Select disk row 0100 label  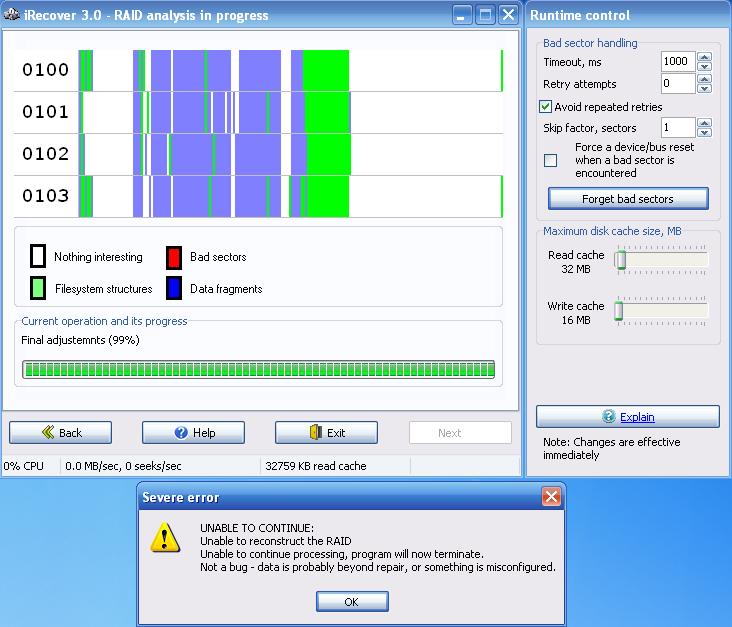[x=46, y=70]
